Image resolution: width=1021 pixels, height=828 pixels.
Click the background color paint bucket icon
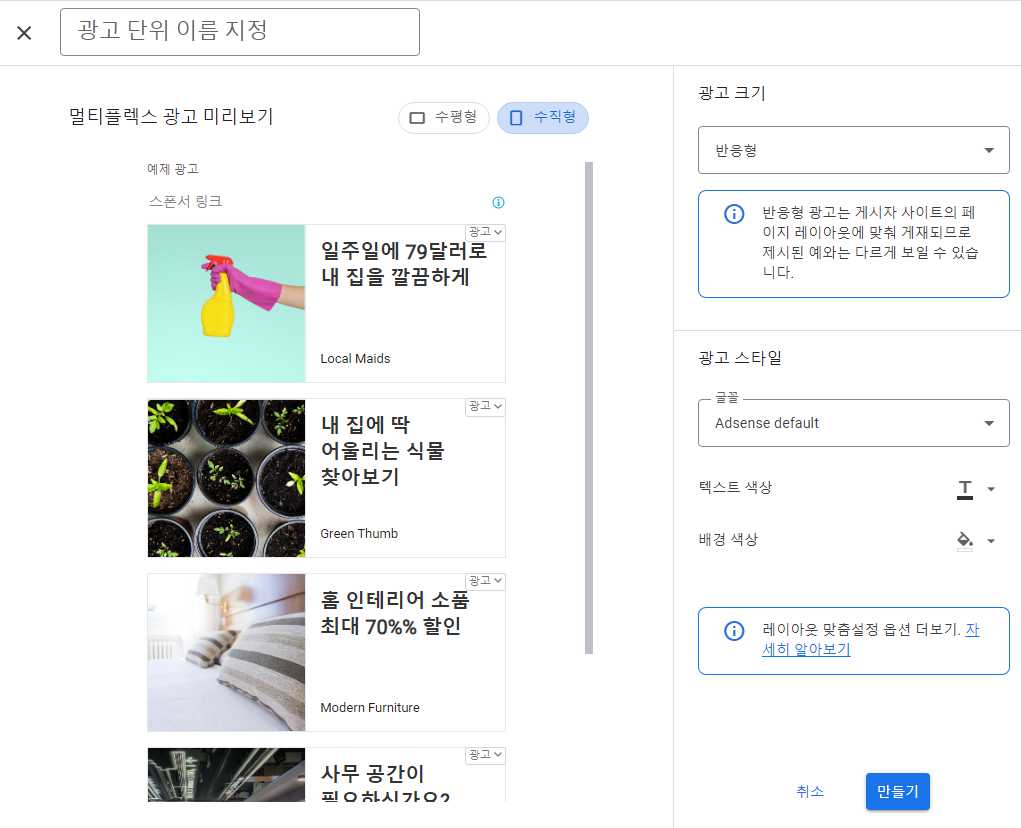click(964, 540)
